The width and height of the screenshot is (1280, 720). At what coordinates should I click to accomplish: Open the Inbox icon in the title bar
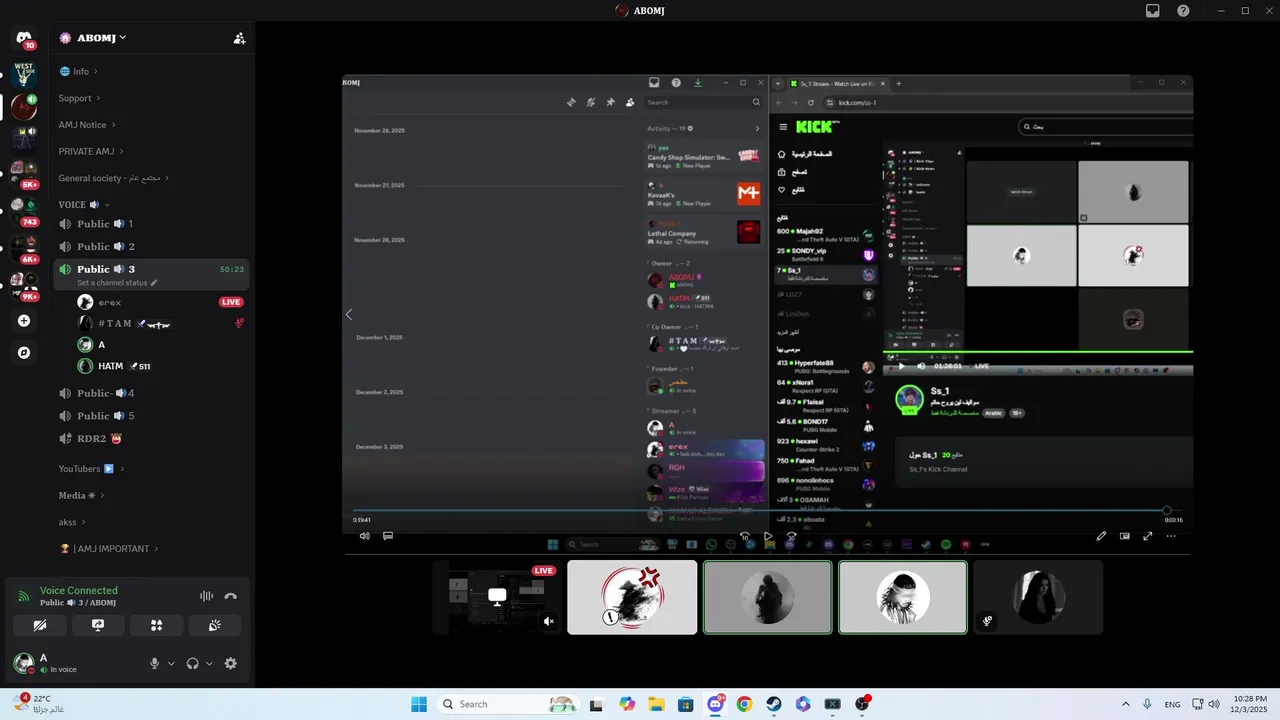(1153, 10)
